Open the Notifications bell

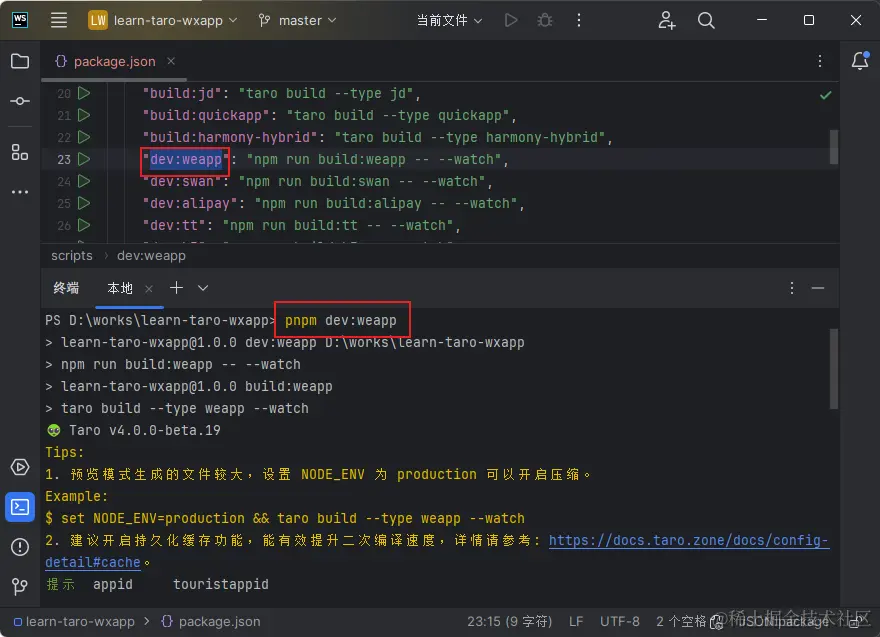pos(860,61)
